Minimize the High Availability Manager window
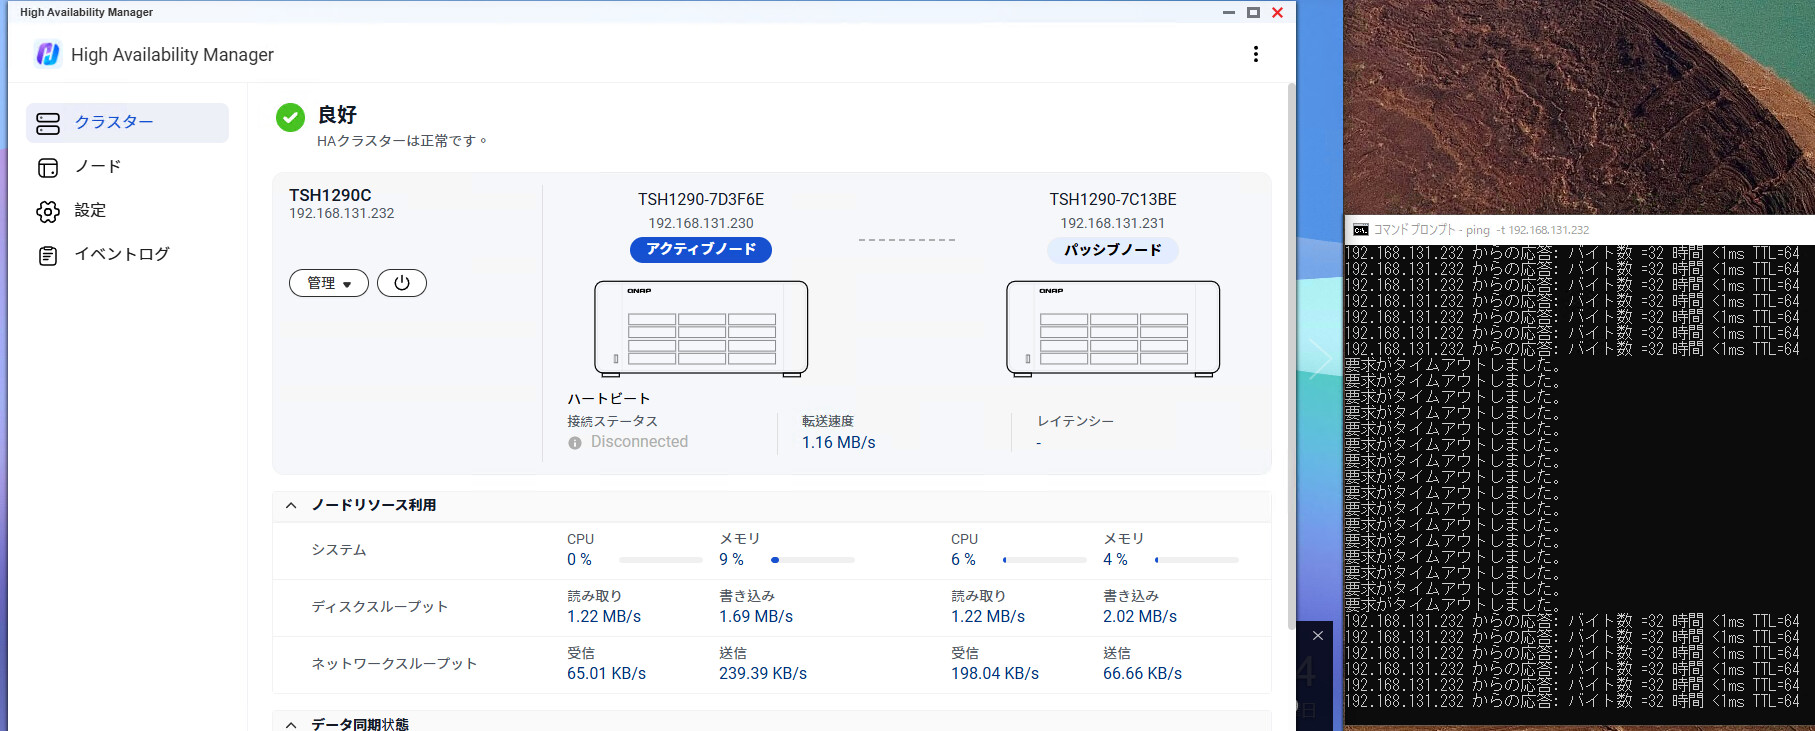 (x=1229, y=13)
